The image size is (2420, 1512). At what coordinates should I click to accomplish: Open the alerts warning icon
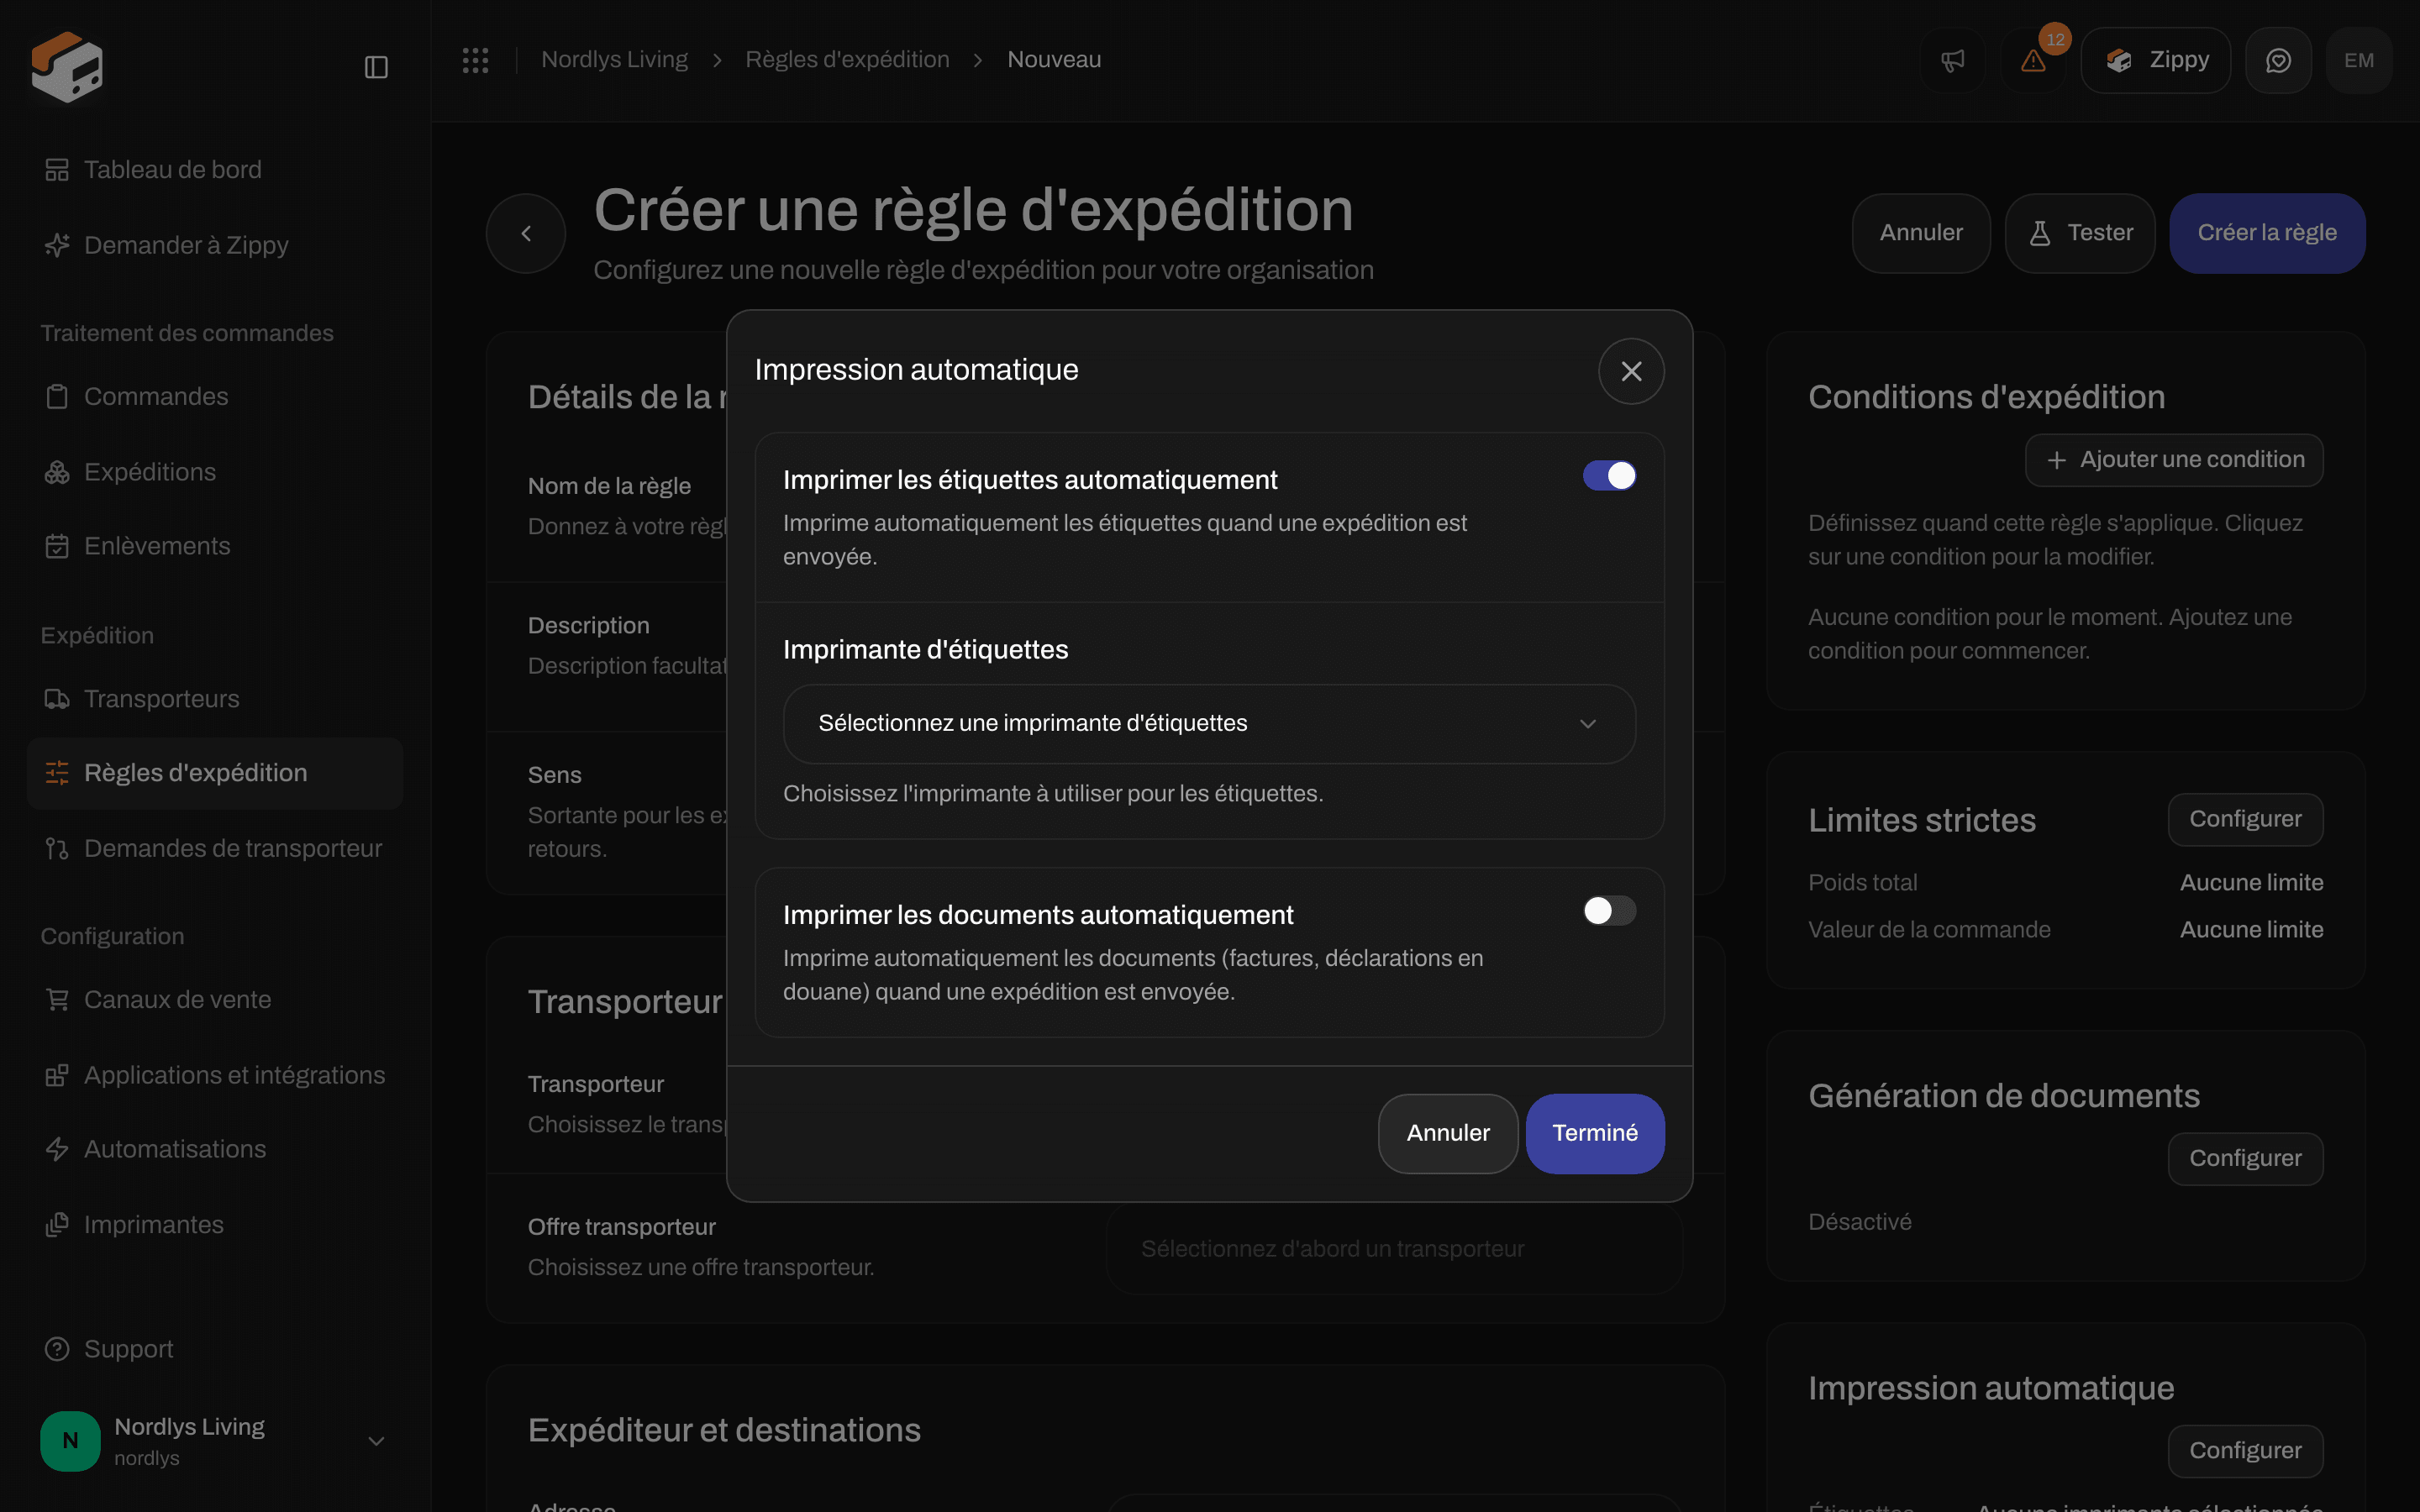pyautogui.click(x=2033, y=60)
